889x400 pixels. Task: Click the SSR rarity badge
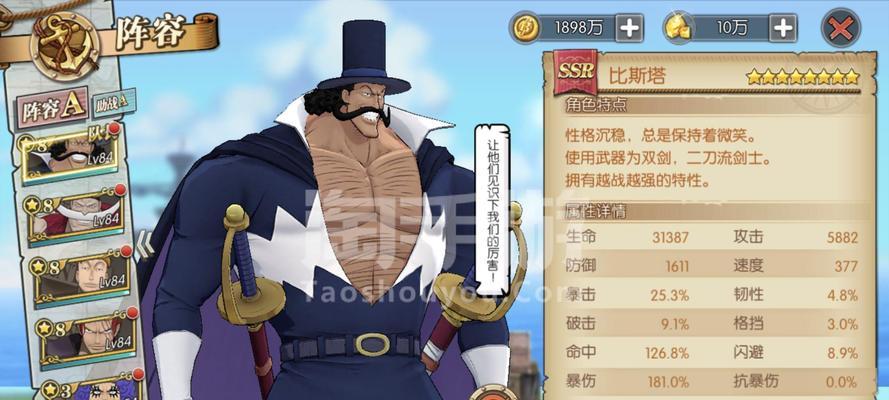pyautogui.click(x=575, y=72)
